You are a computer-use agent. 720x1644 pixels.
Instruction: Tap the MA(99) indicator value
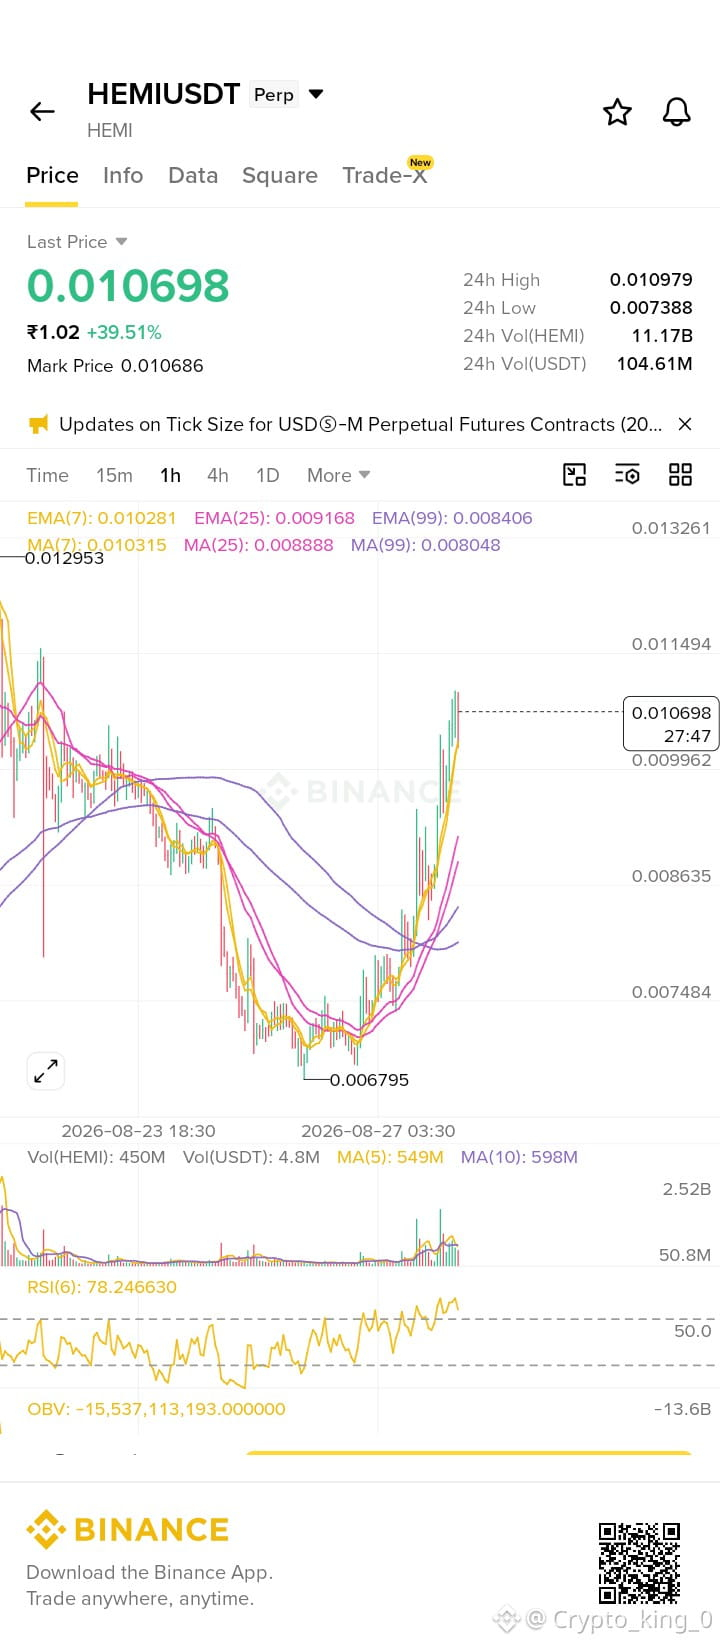coord(425,545)
